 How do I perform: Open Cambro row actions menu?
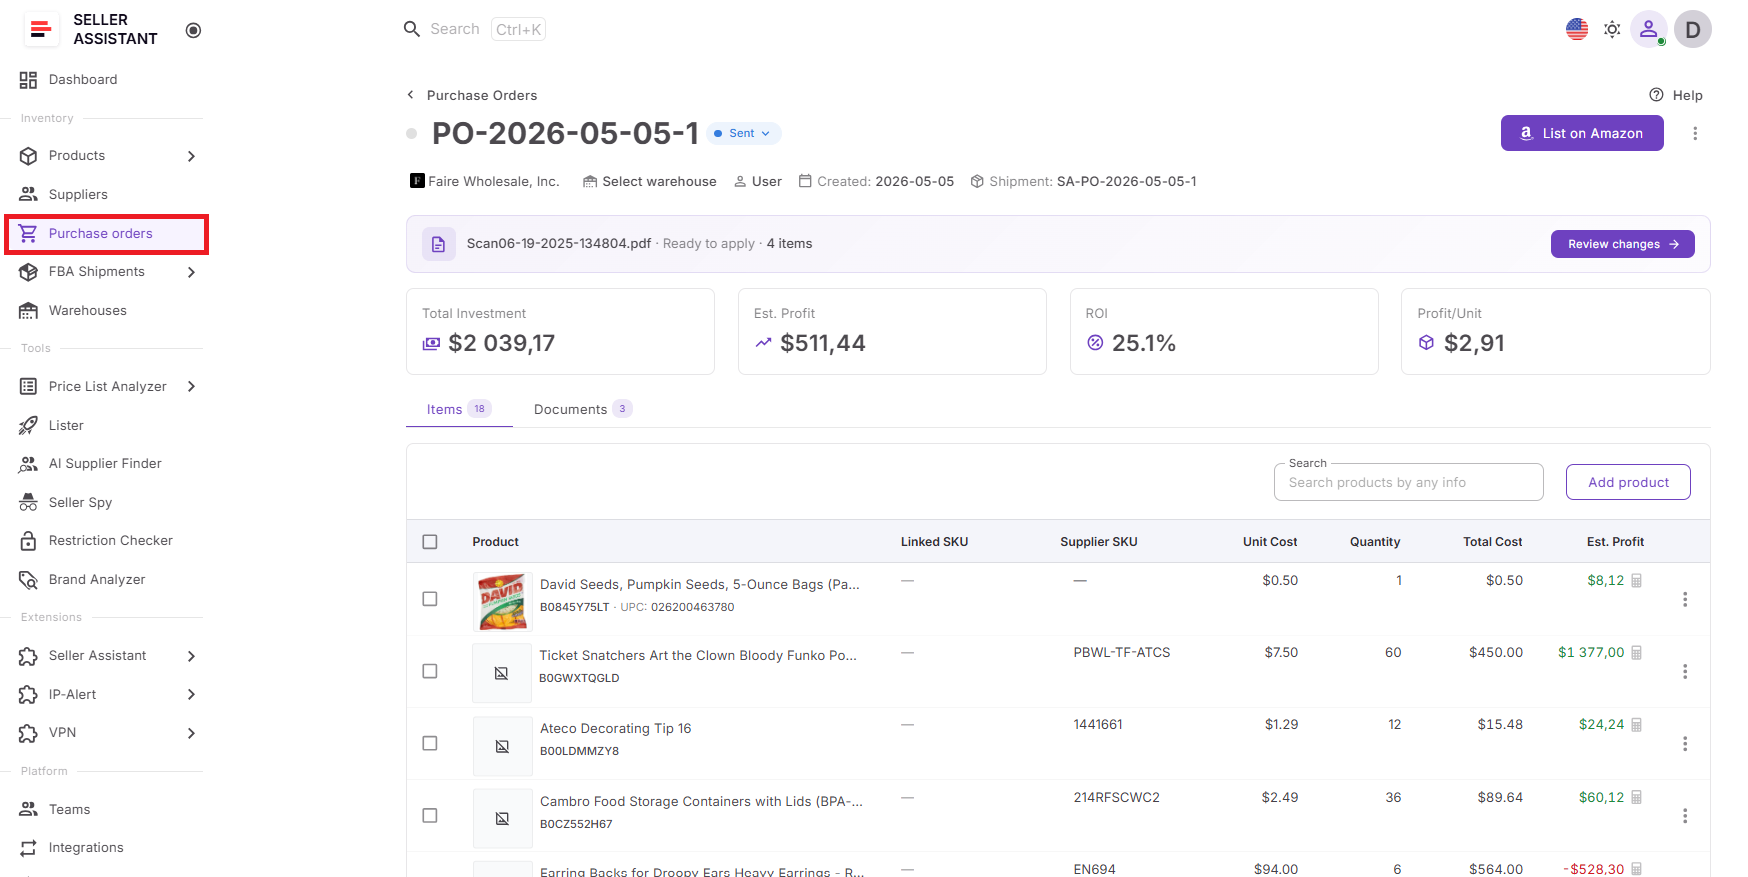point(1685,816)
